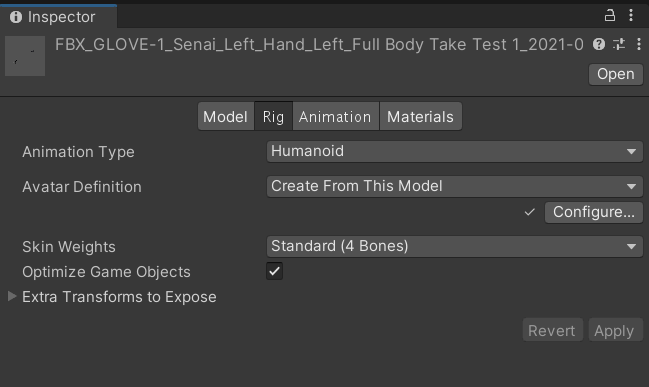Switch to the Materials tab
This screenshot has width=649, height=387.
tap(421, 117)
